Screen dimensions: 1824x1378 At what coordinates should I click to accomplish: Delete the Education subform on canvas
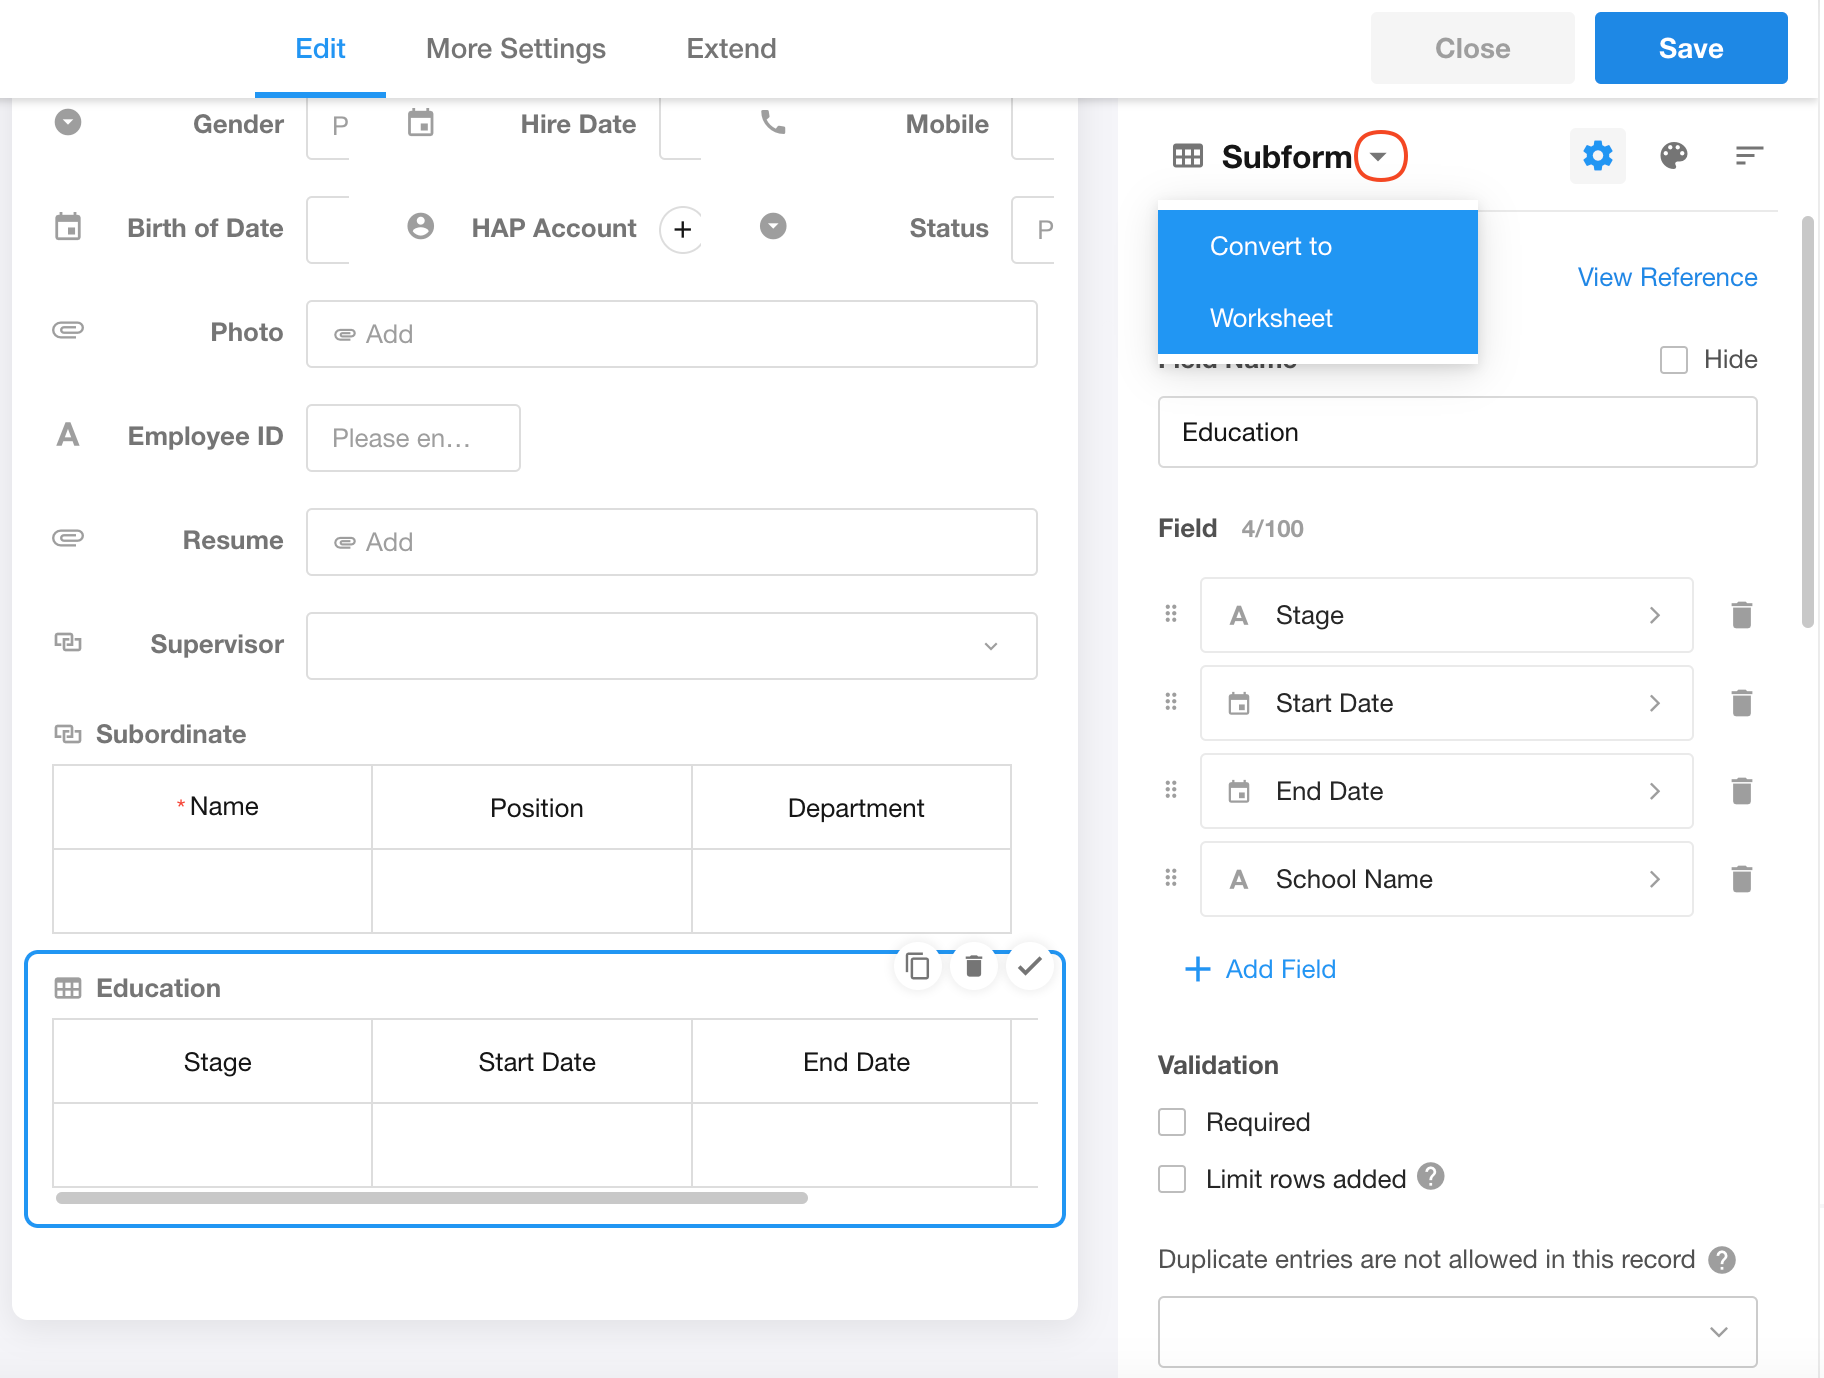click(973, 966)
